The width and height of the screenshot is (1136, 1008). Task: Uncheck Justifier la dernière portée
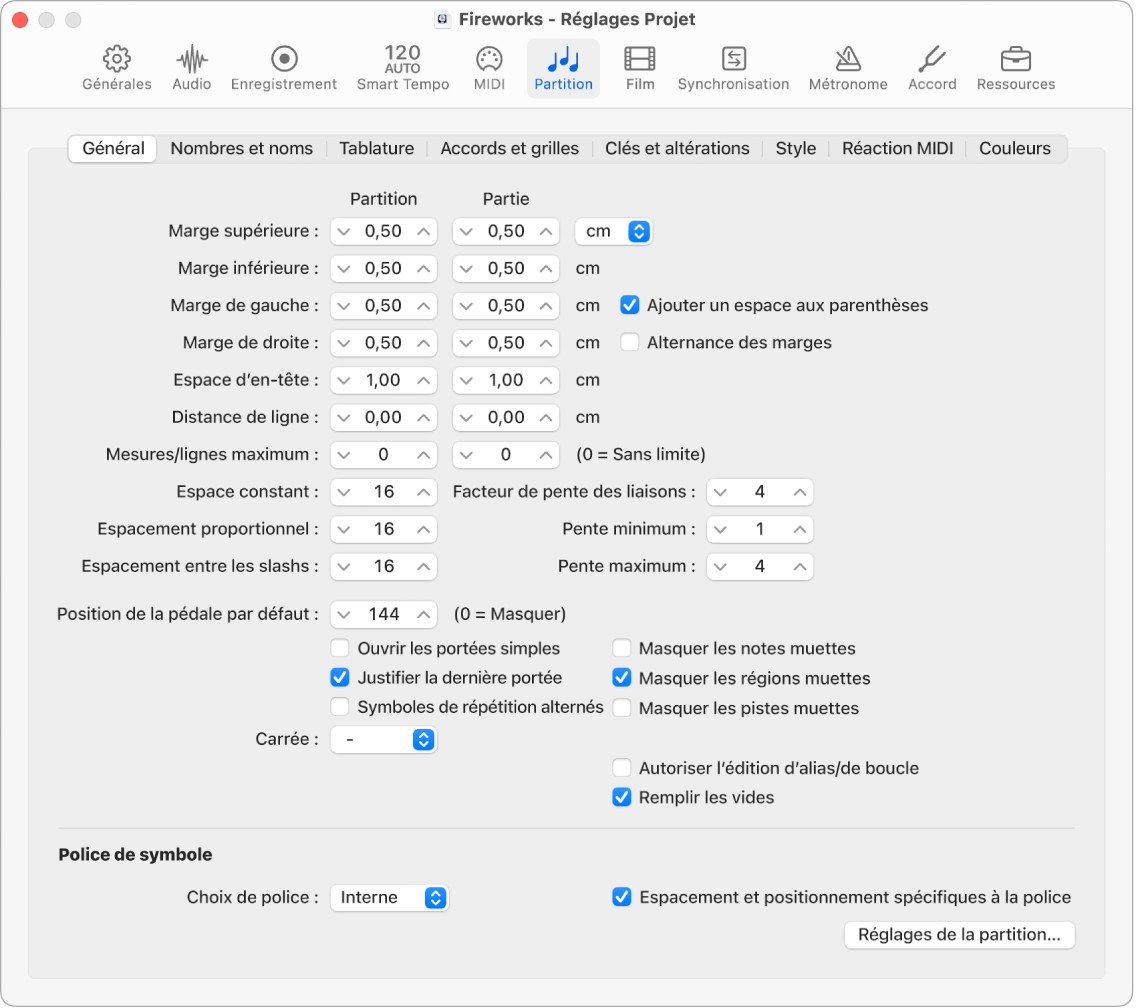tap(340, 678)
